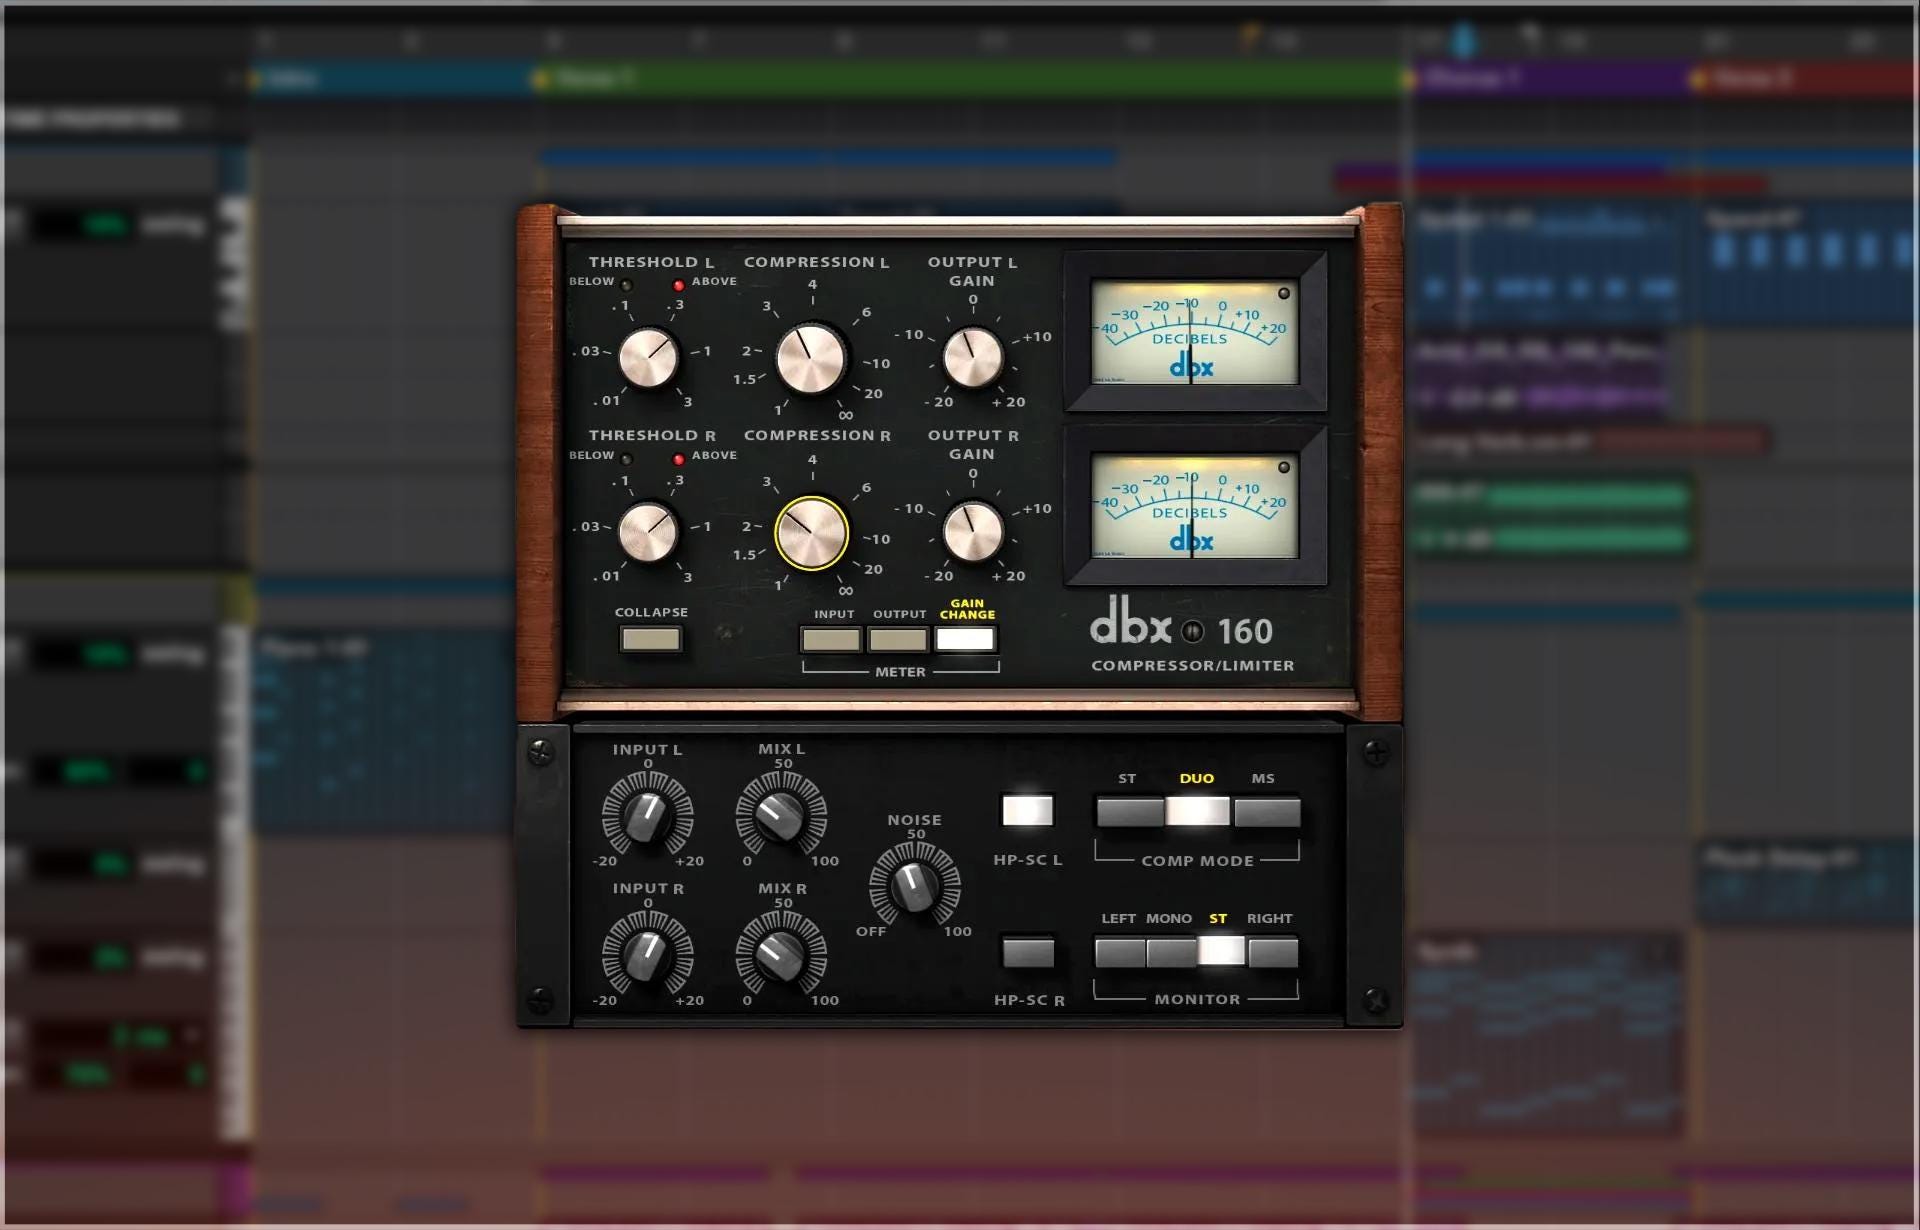1920x1230 pixels.
Task: Click the Input R knob
Action: pyautogui.click(x=648, y=955)
